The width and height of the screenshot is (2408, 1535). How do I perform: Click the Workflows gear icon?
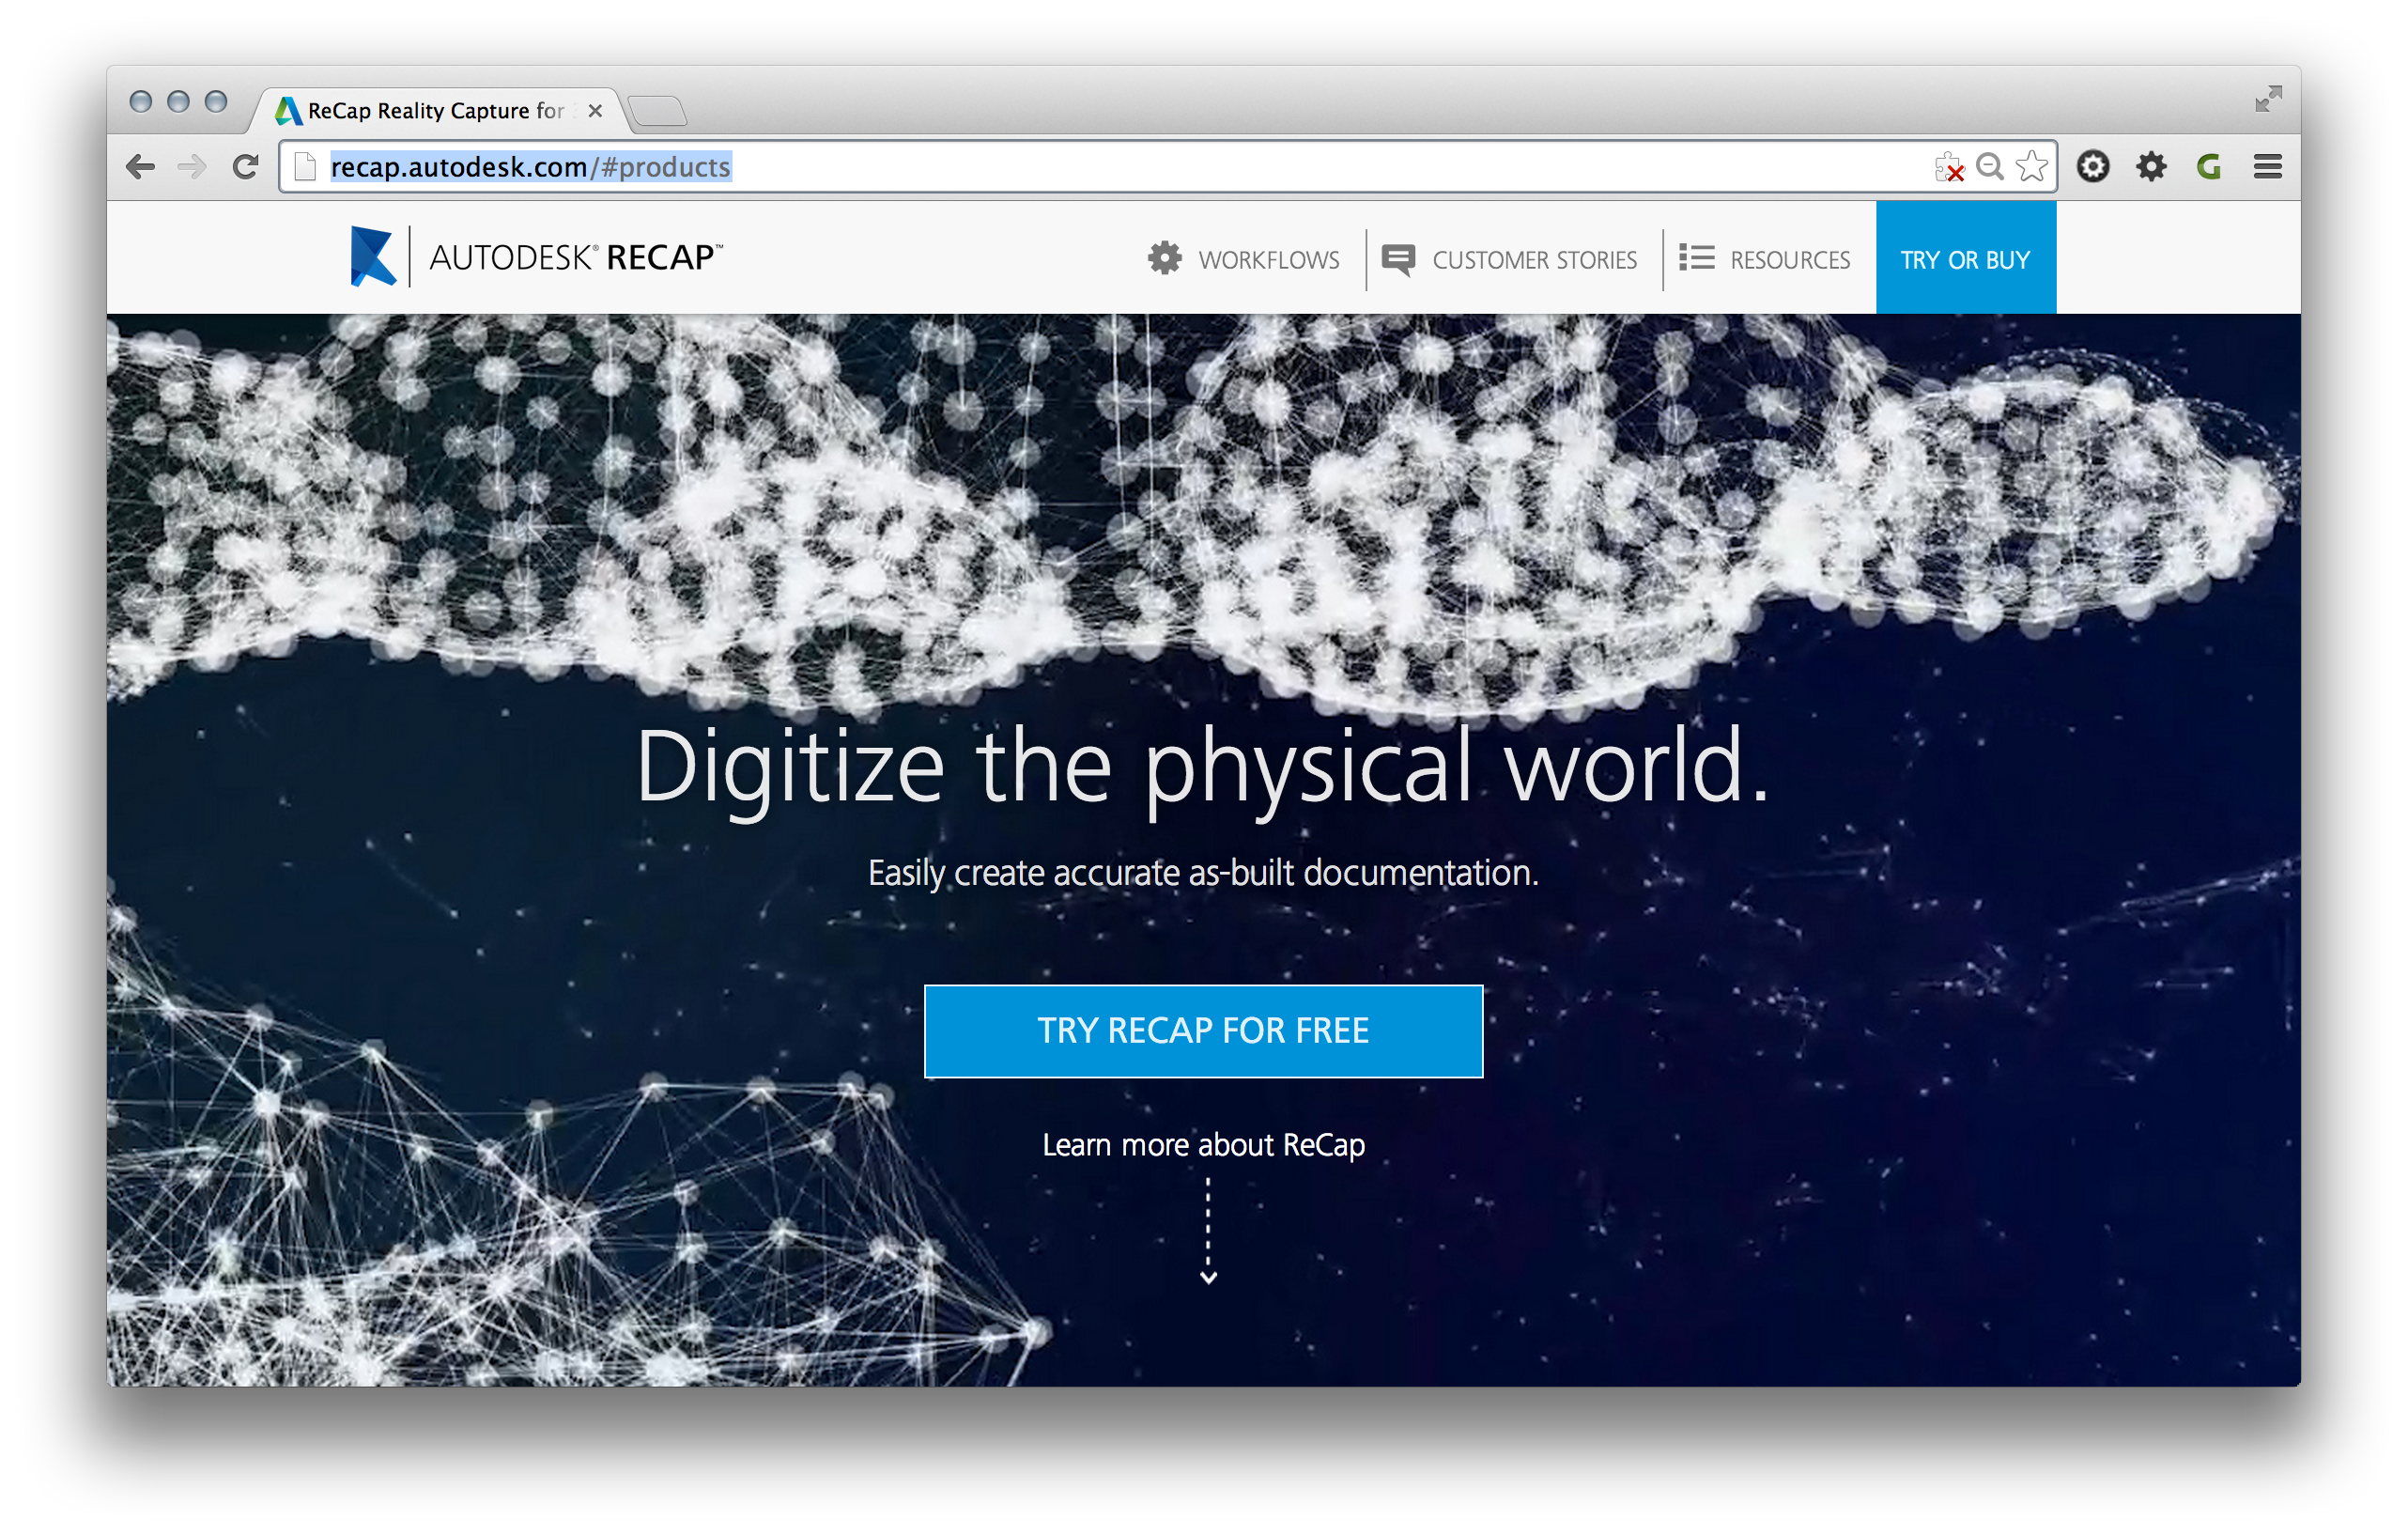coord(1164,259)
